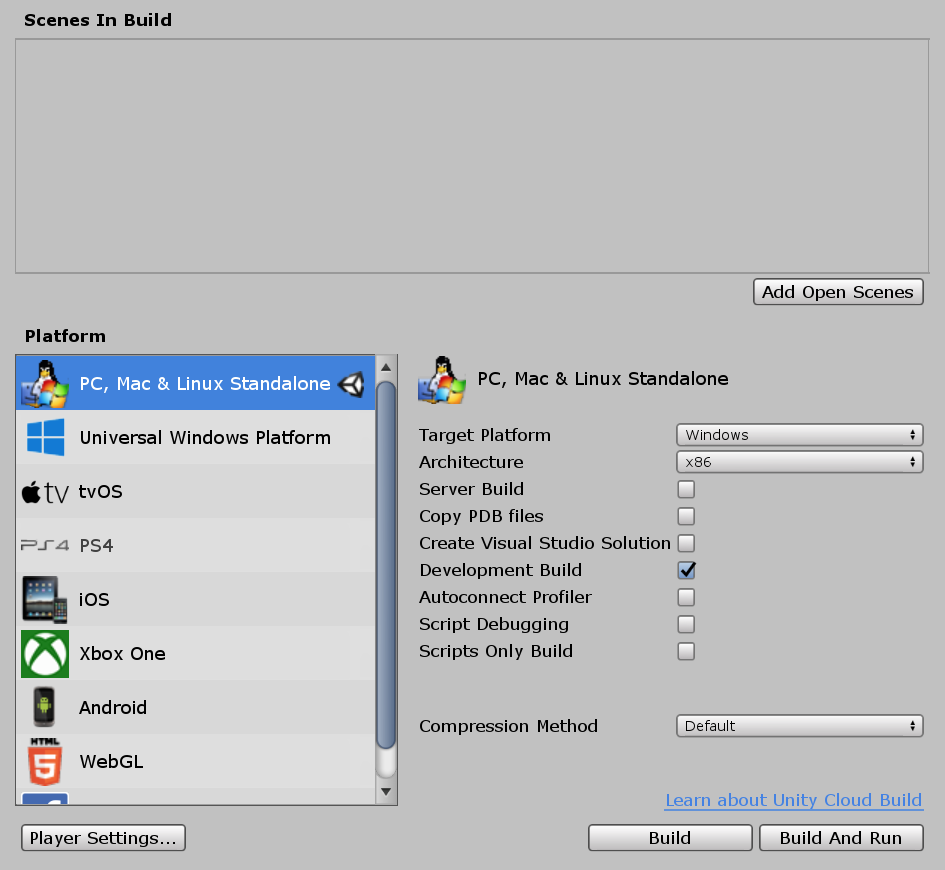
Task: Open the Learn about Unity Cloud Build link
Action: tap(794, 800)
